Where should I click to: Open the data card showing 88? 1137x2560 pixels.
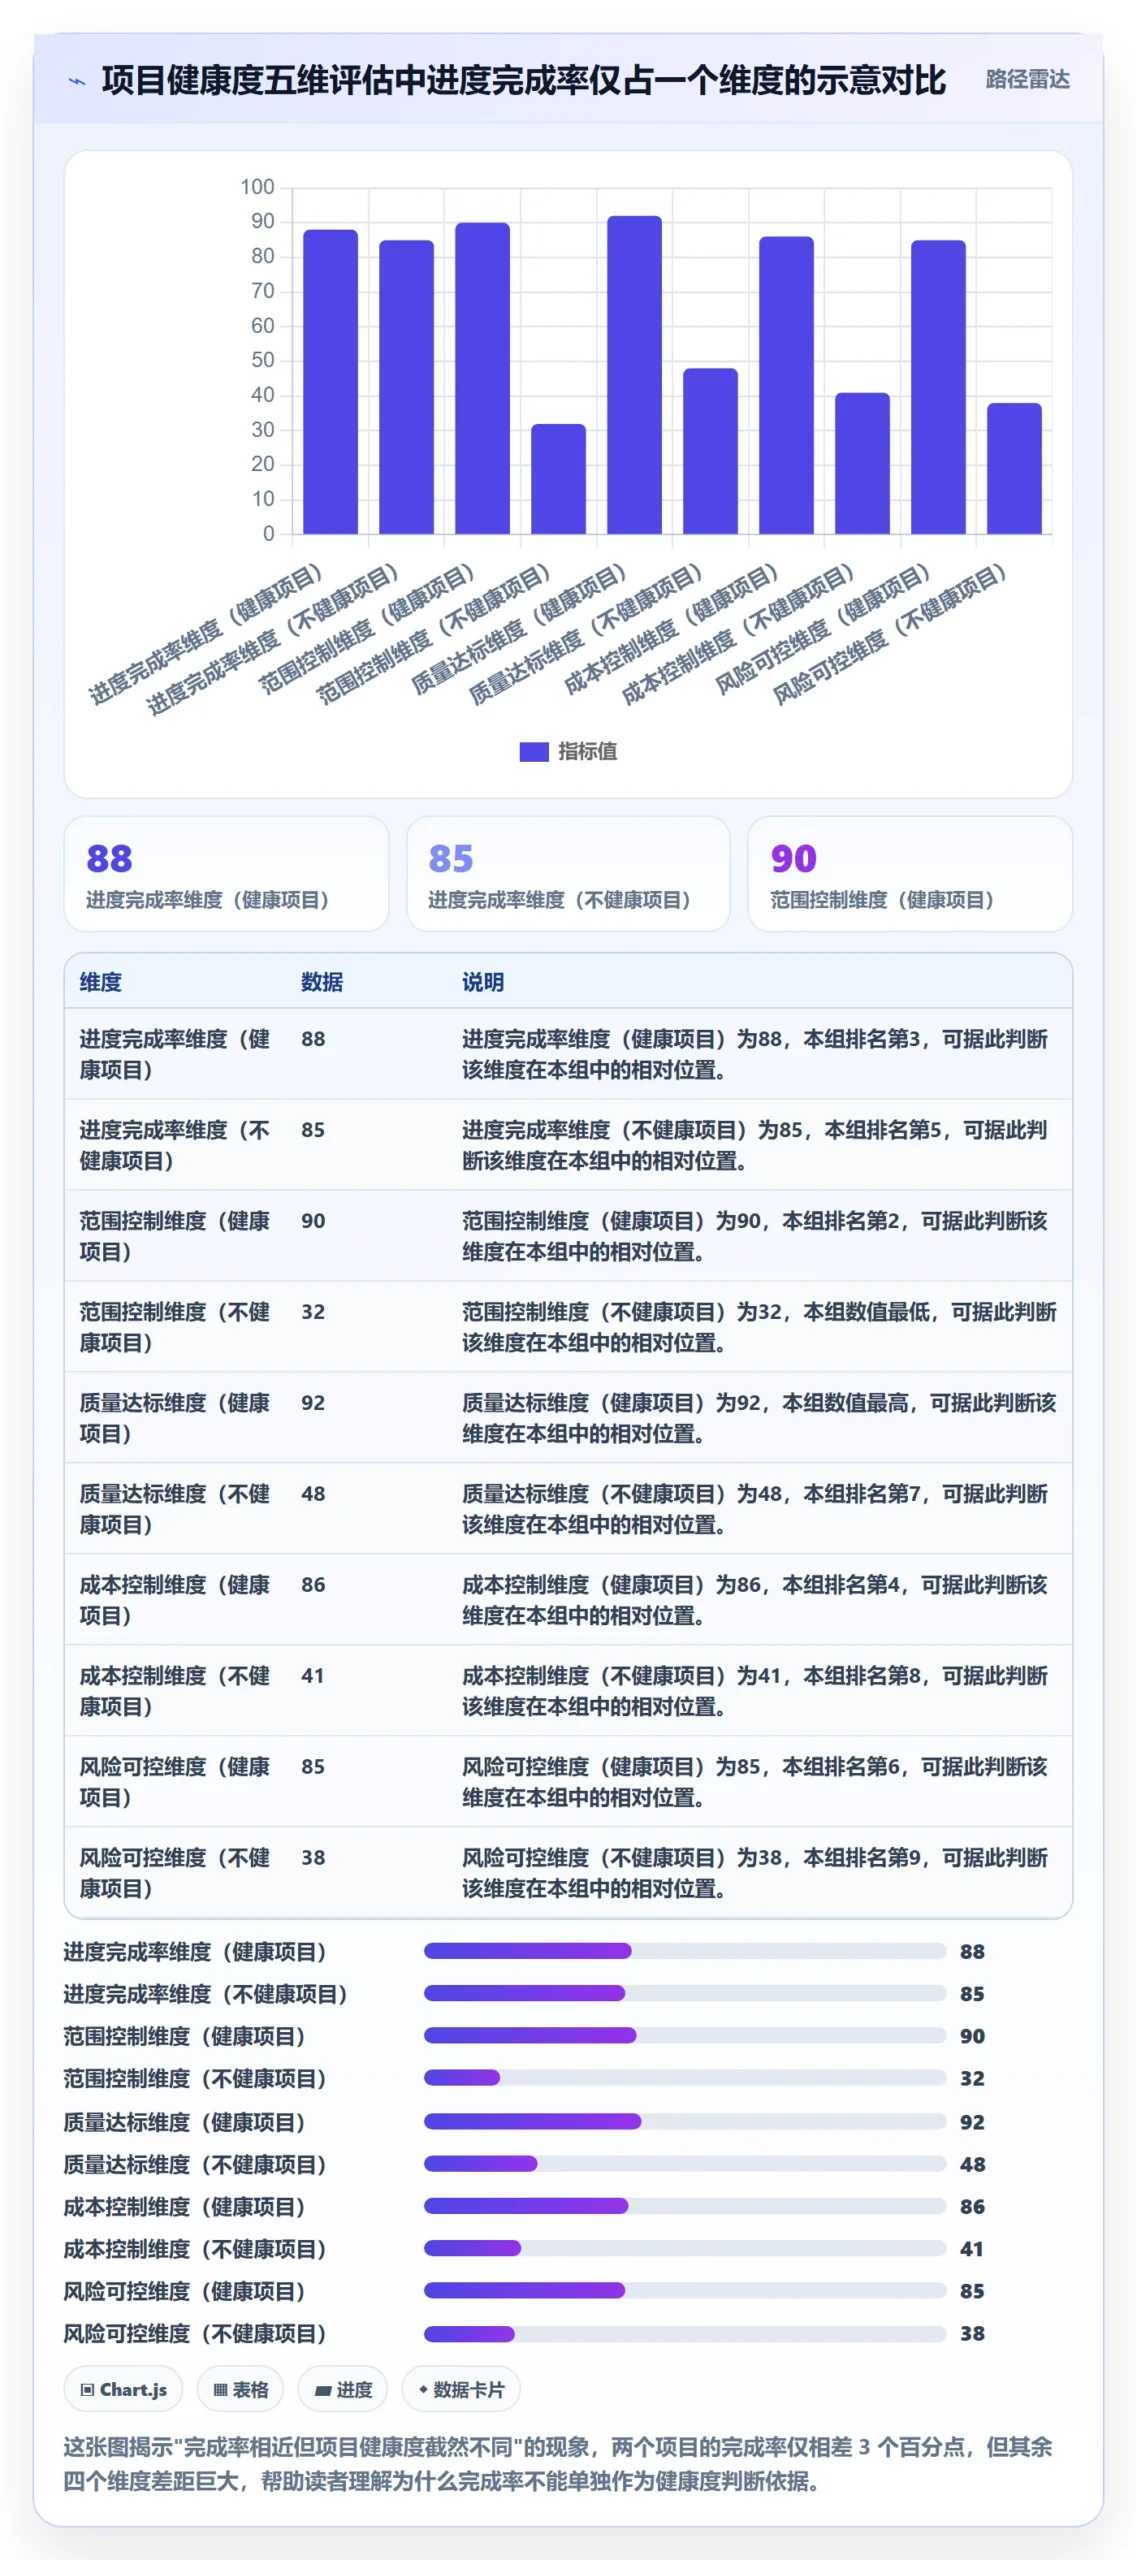click(x=226, y=874)
